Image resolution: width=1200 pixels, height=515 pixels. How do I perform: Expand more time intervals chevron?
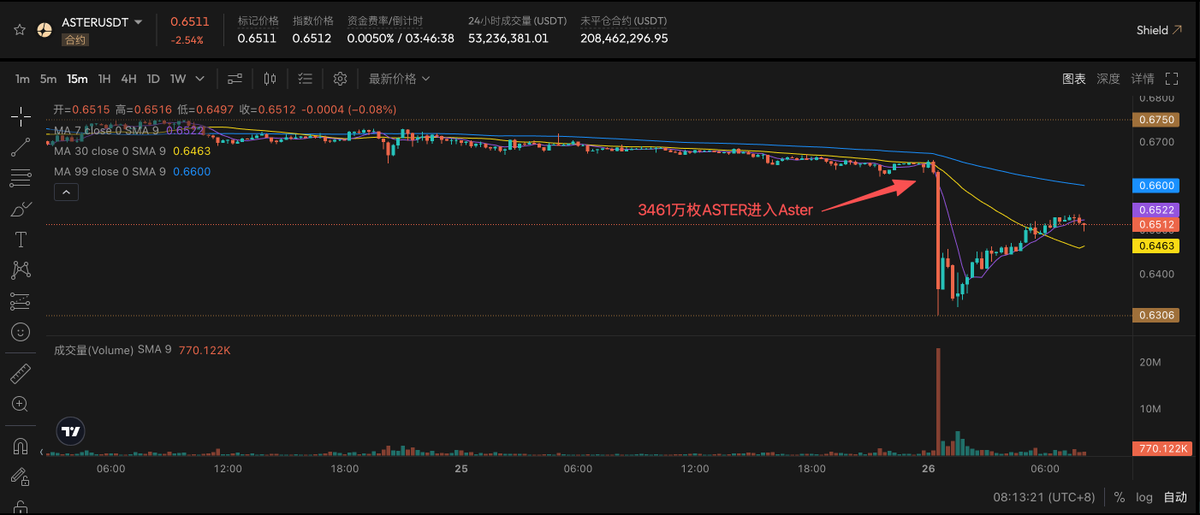(201, 78)
